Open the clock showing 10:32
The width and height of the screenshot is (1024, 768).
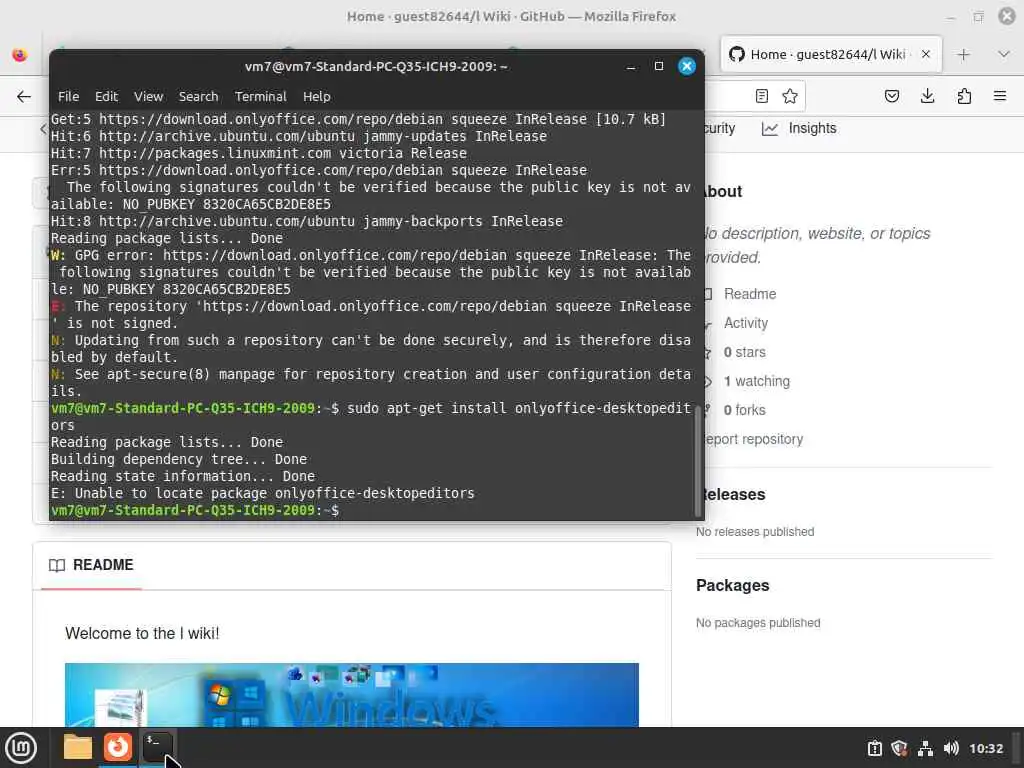point(985,748)
